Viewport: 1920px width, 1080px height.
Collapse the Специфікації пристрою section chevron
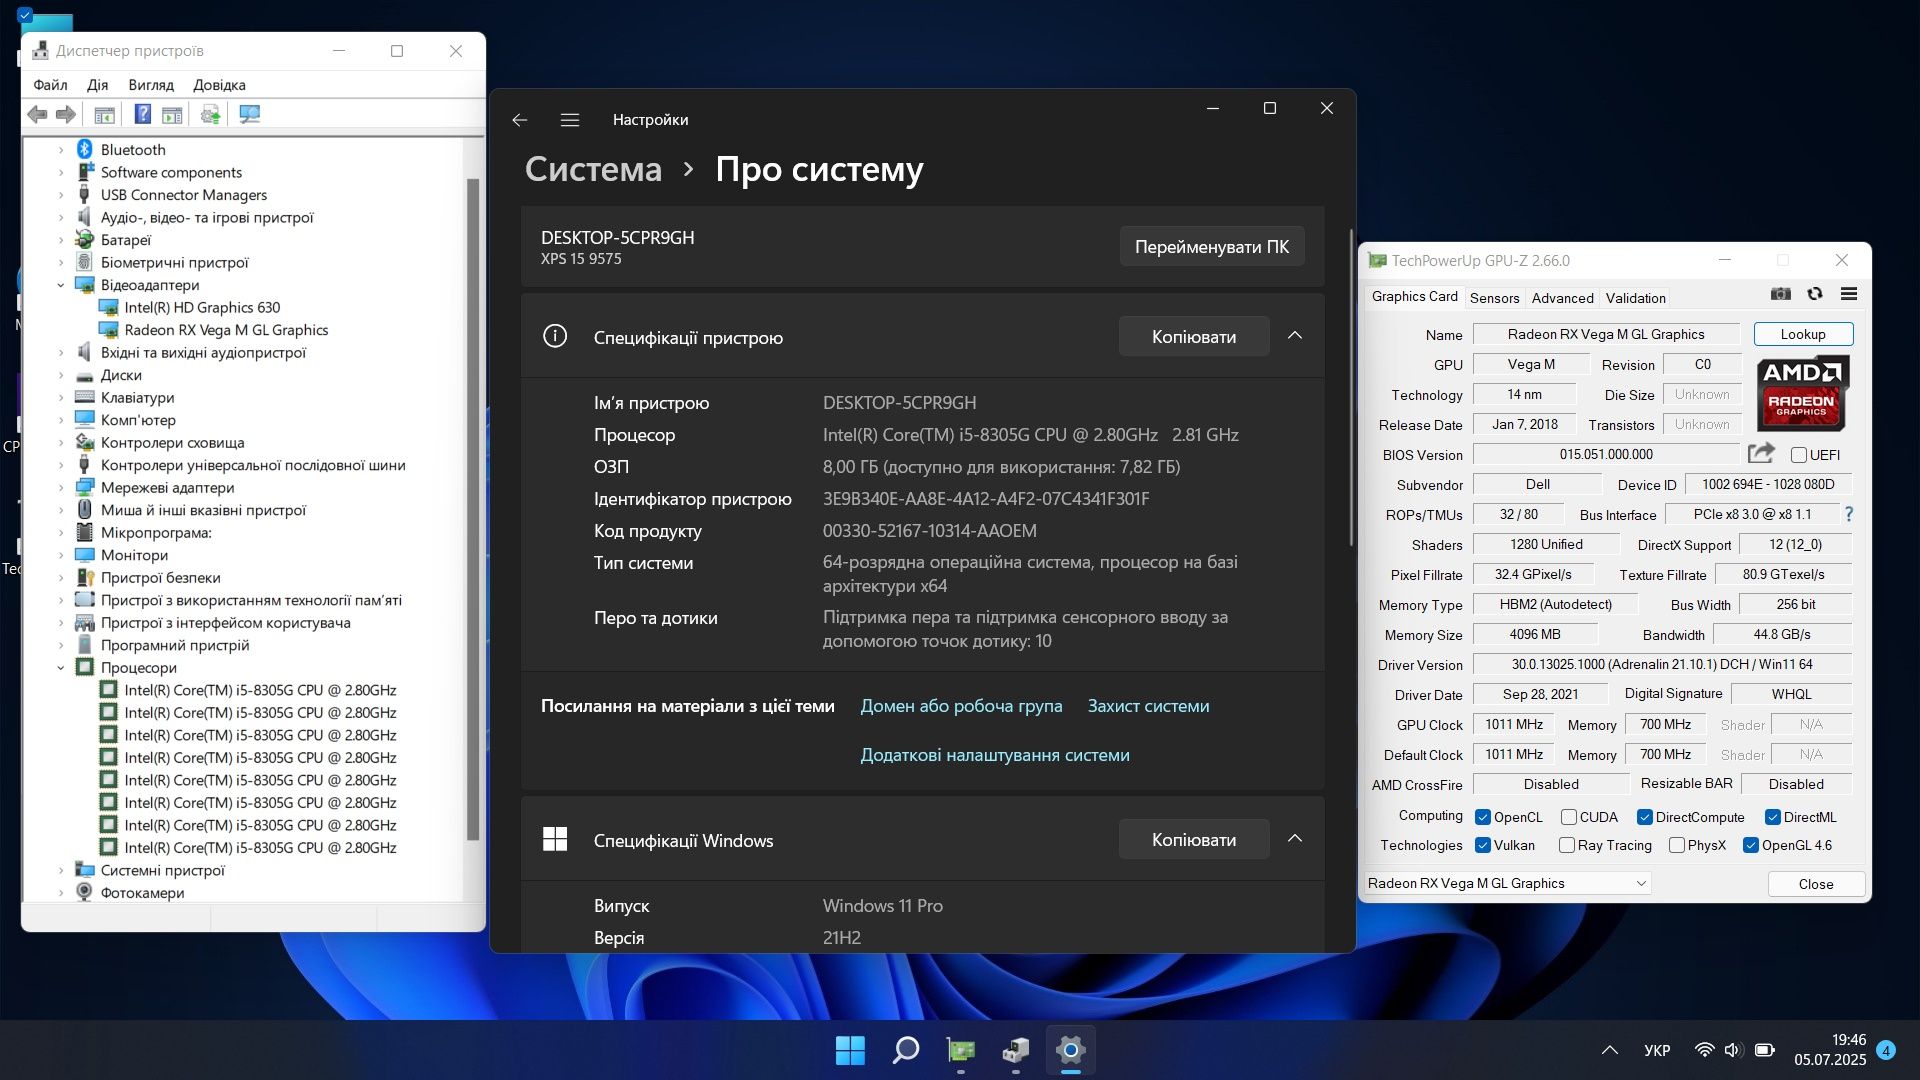1295,336
